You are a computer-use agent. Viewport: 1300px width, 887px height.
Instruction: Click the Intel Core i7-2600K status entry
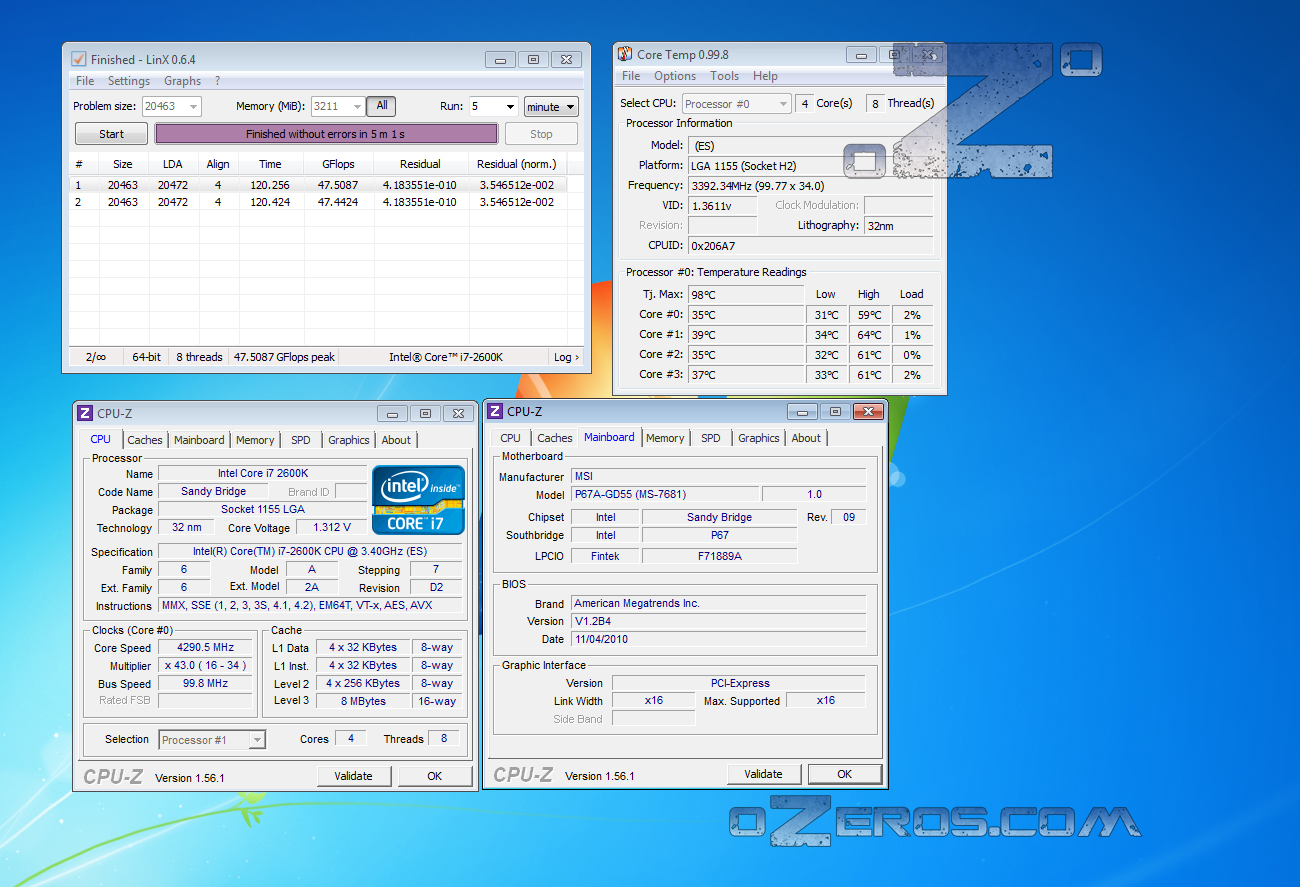click(x=445, y=357)
